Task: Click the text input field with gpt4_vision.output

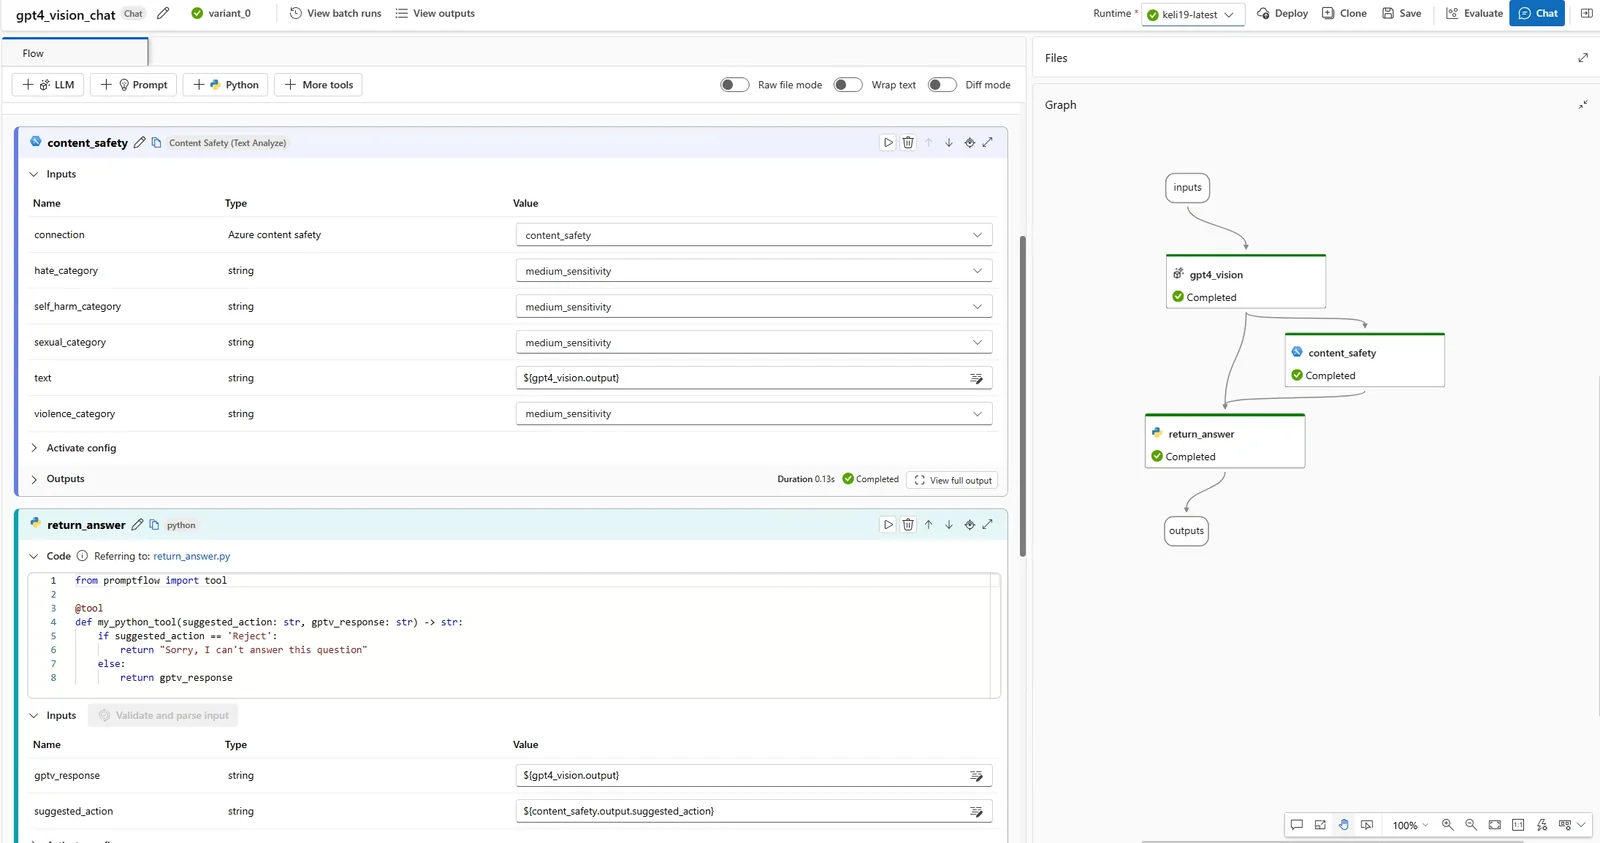Action: pyautogui.click(x=740, y=378)
